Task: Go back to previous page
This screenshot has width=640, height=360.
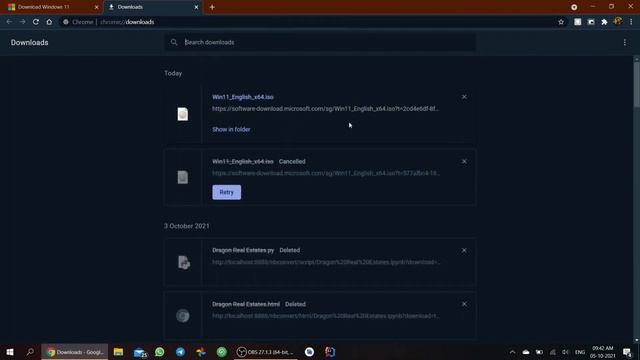Action: pyautogui.click(x=9, y=22)
